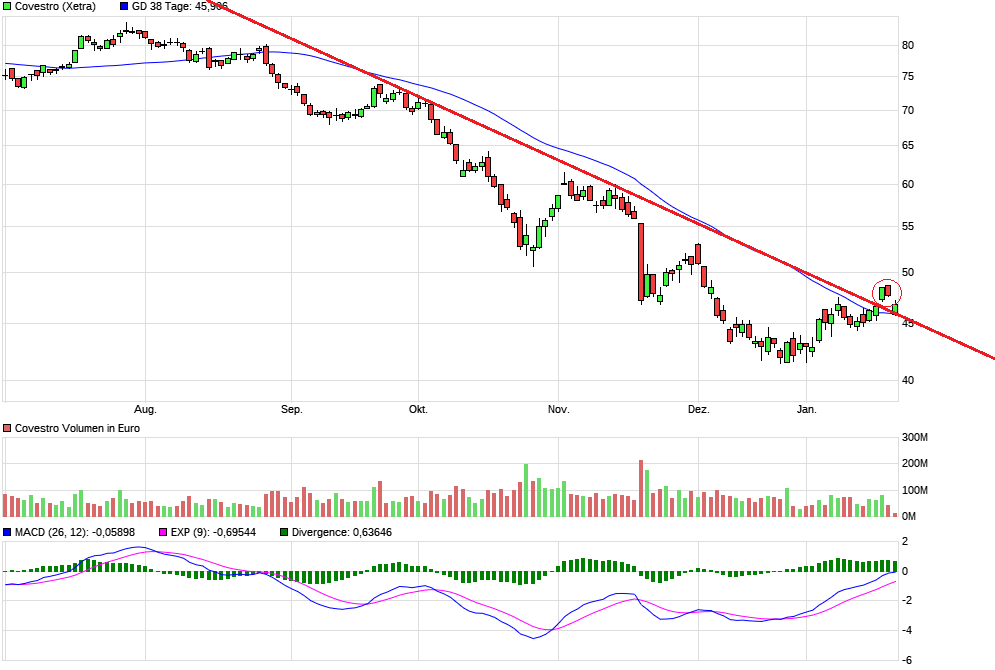Click the 'Nov.' month label
Screen dimensions: 995x670
558,409
